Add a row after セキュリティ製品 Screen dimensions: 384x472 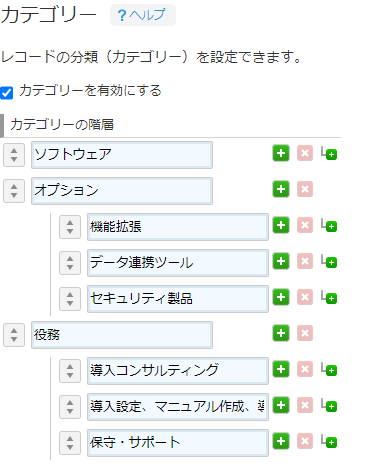[x=281, y=297]
